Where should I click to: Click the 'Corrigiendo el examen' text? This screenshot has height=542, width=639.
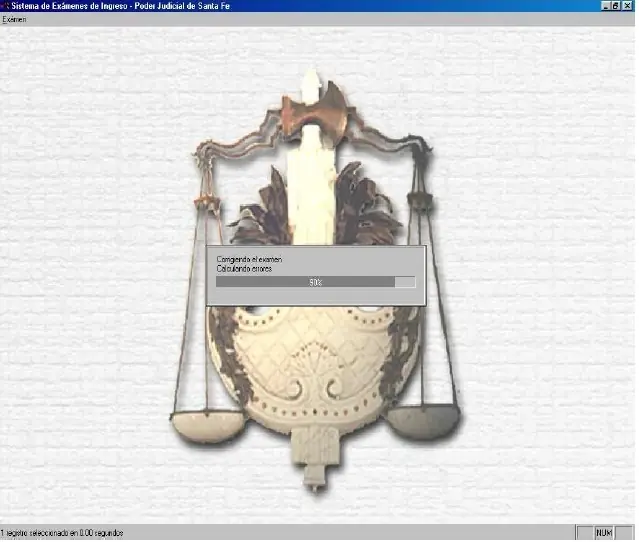(x=249, y=259)
